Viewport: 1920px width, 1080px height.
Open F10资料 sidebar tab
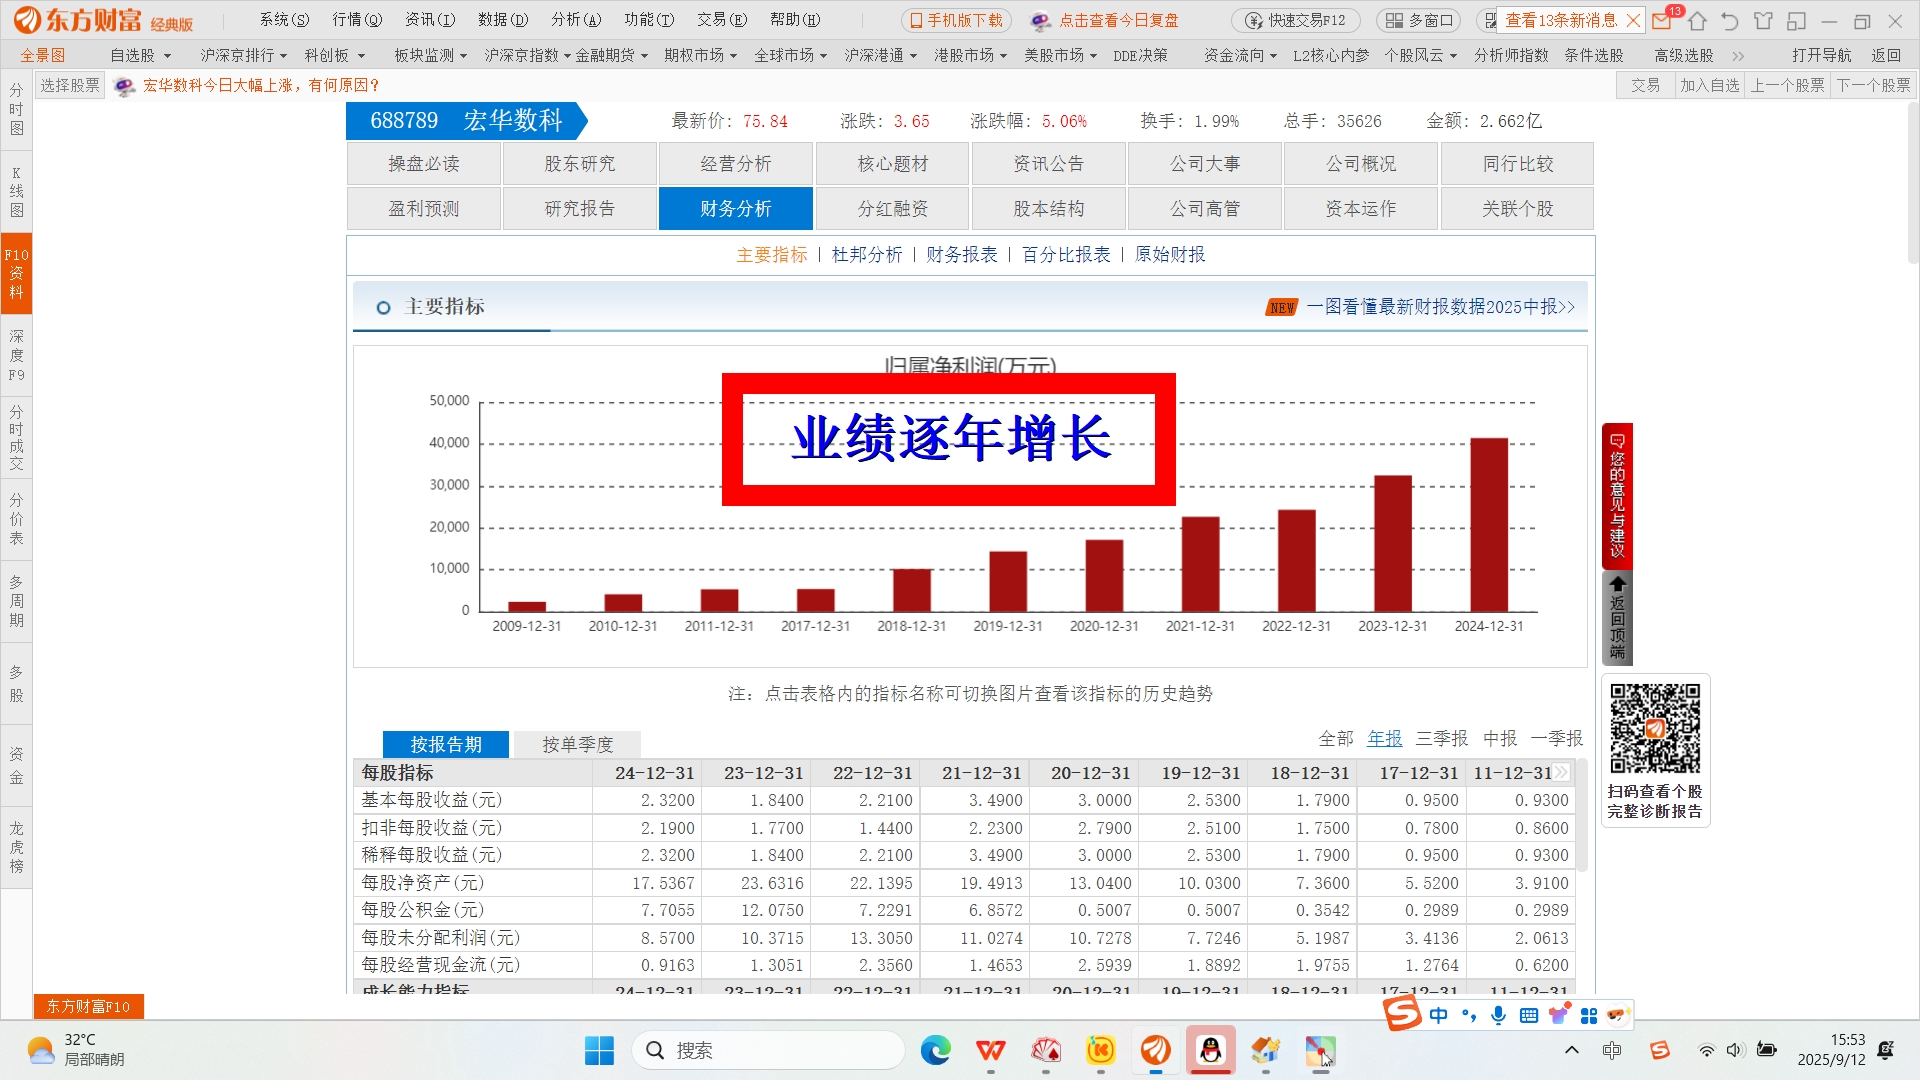click(16, 274)
